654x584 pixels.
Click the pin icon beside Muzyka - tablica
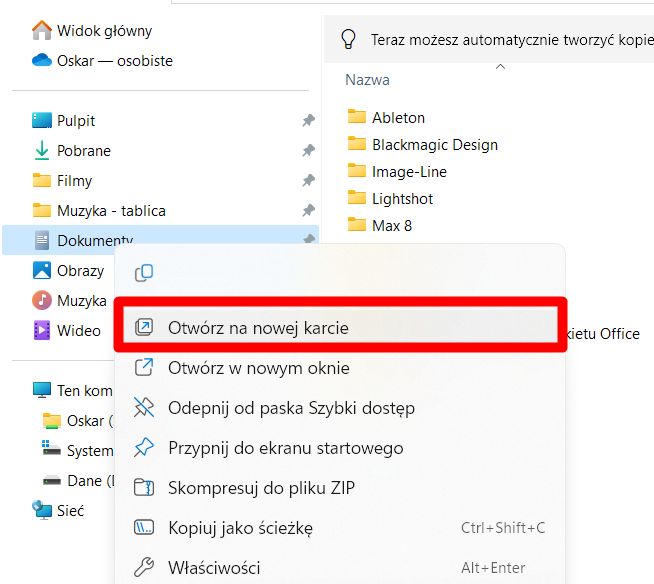(x=308, y=211)
